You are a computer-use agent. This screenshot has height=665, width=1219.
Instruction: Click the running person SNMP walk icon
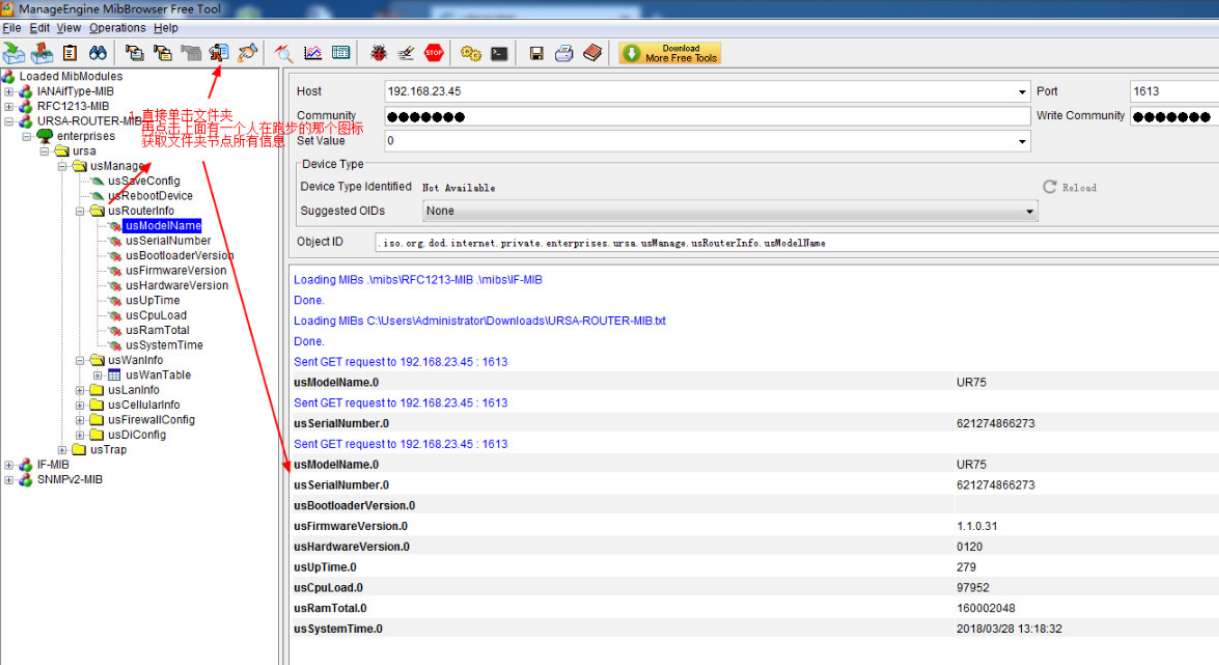[219, 53]
